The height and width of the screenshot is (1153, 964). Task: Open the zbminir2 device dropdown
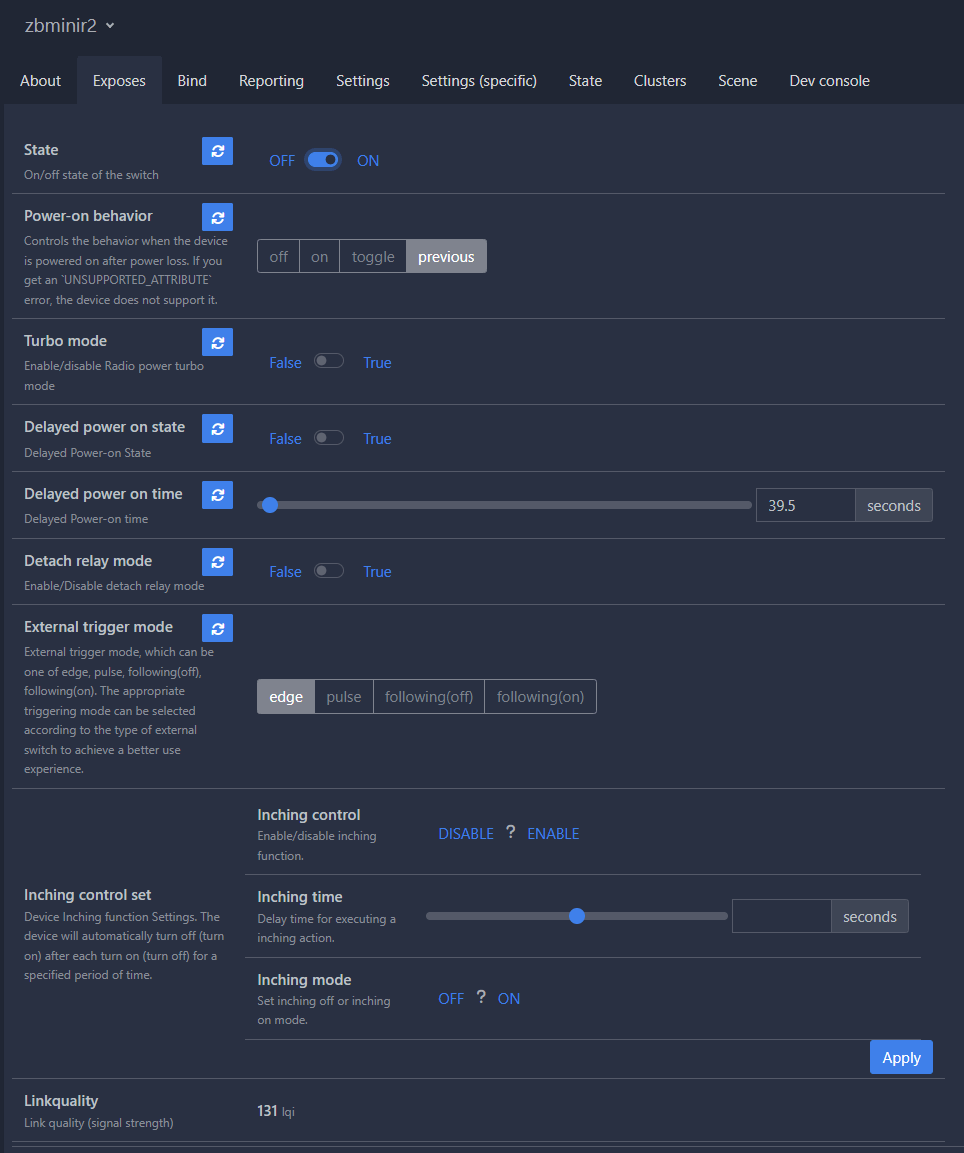[x=70, y=26]
